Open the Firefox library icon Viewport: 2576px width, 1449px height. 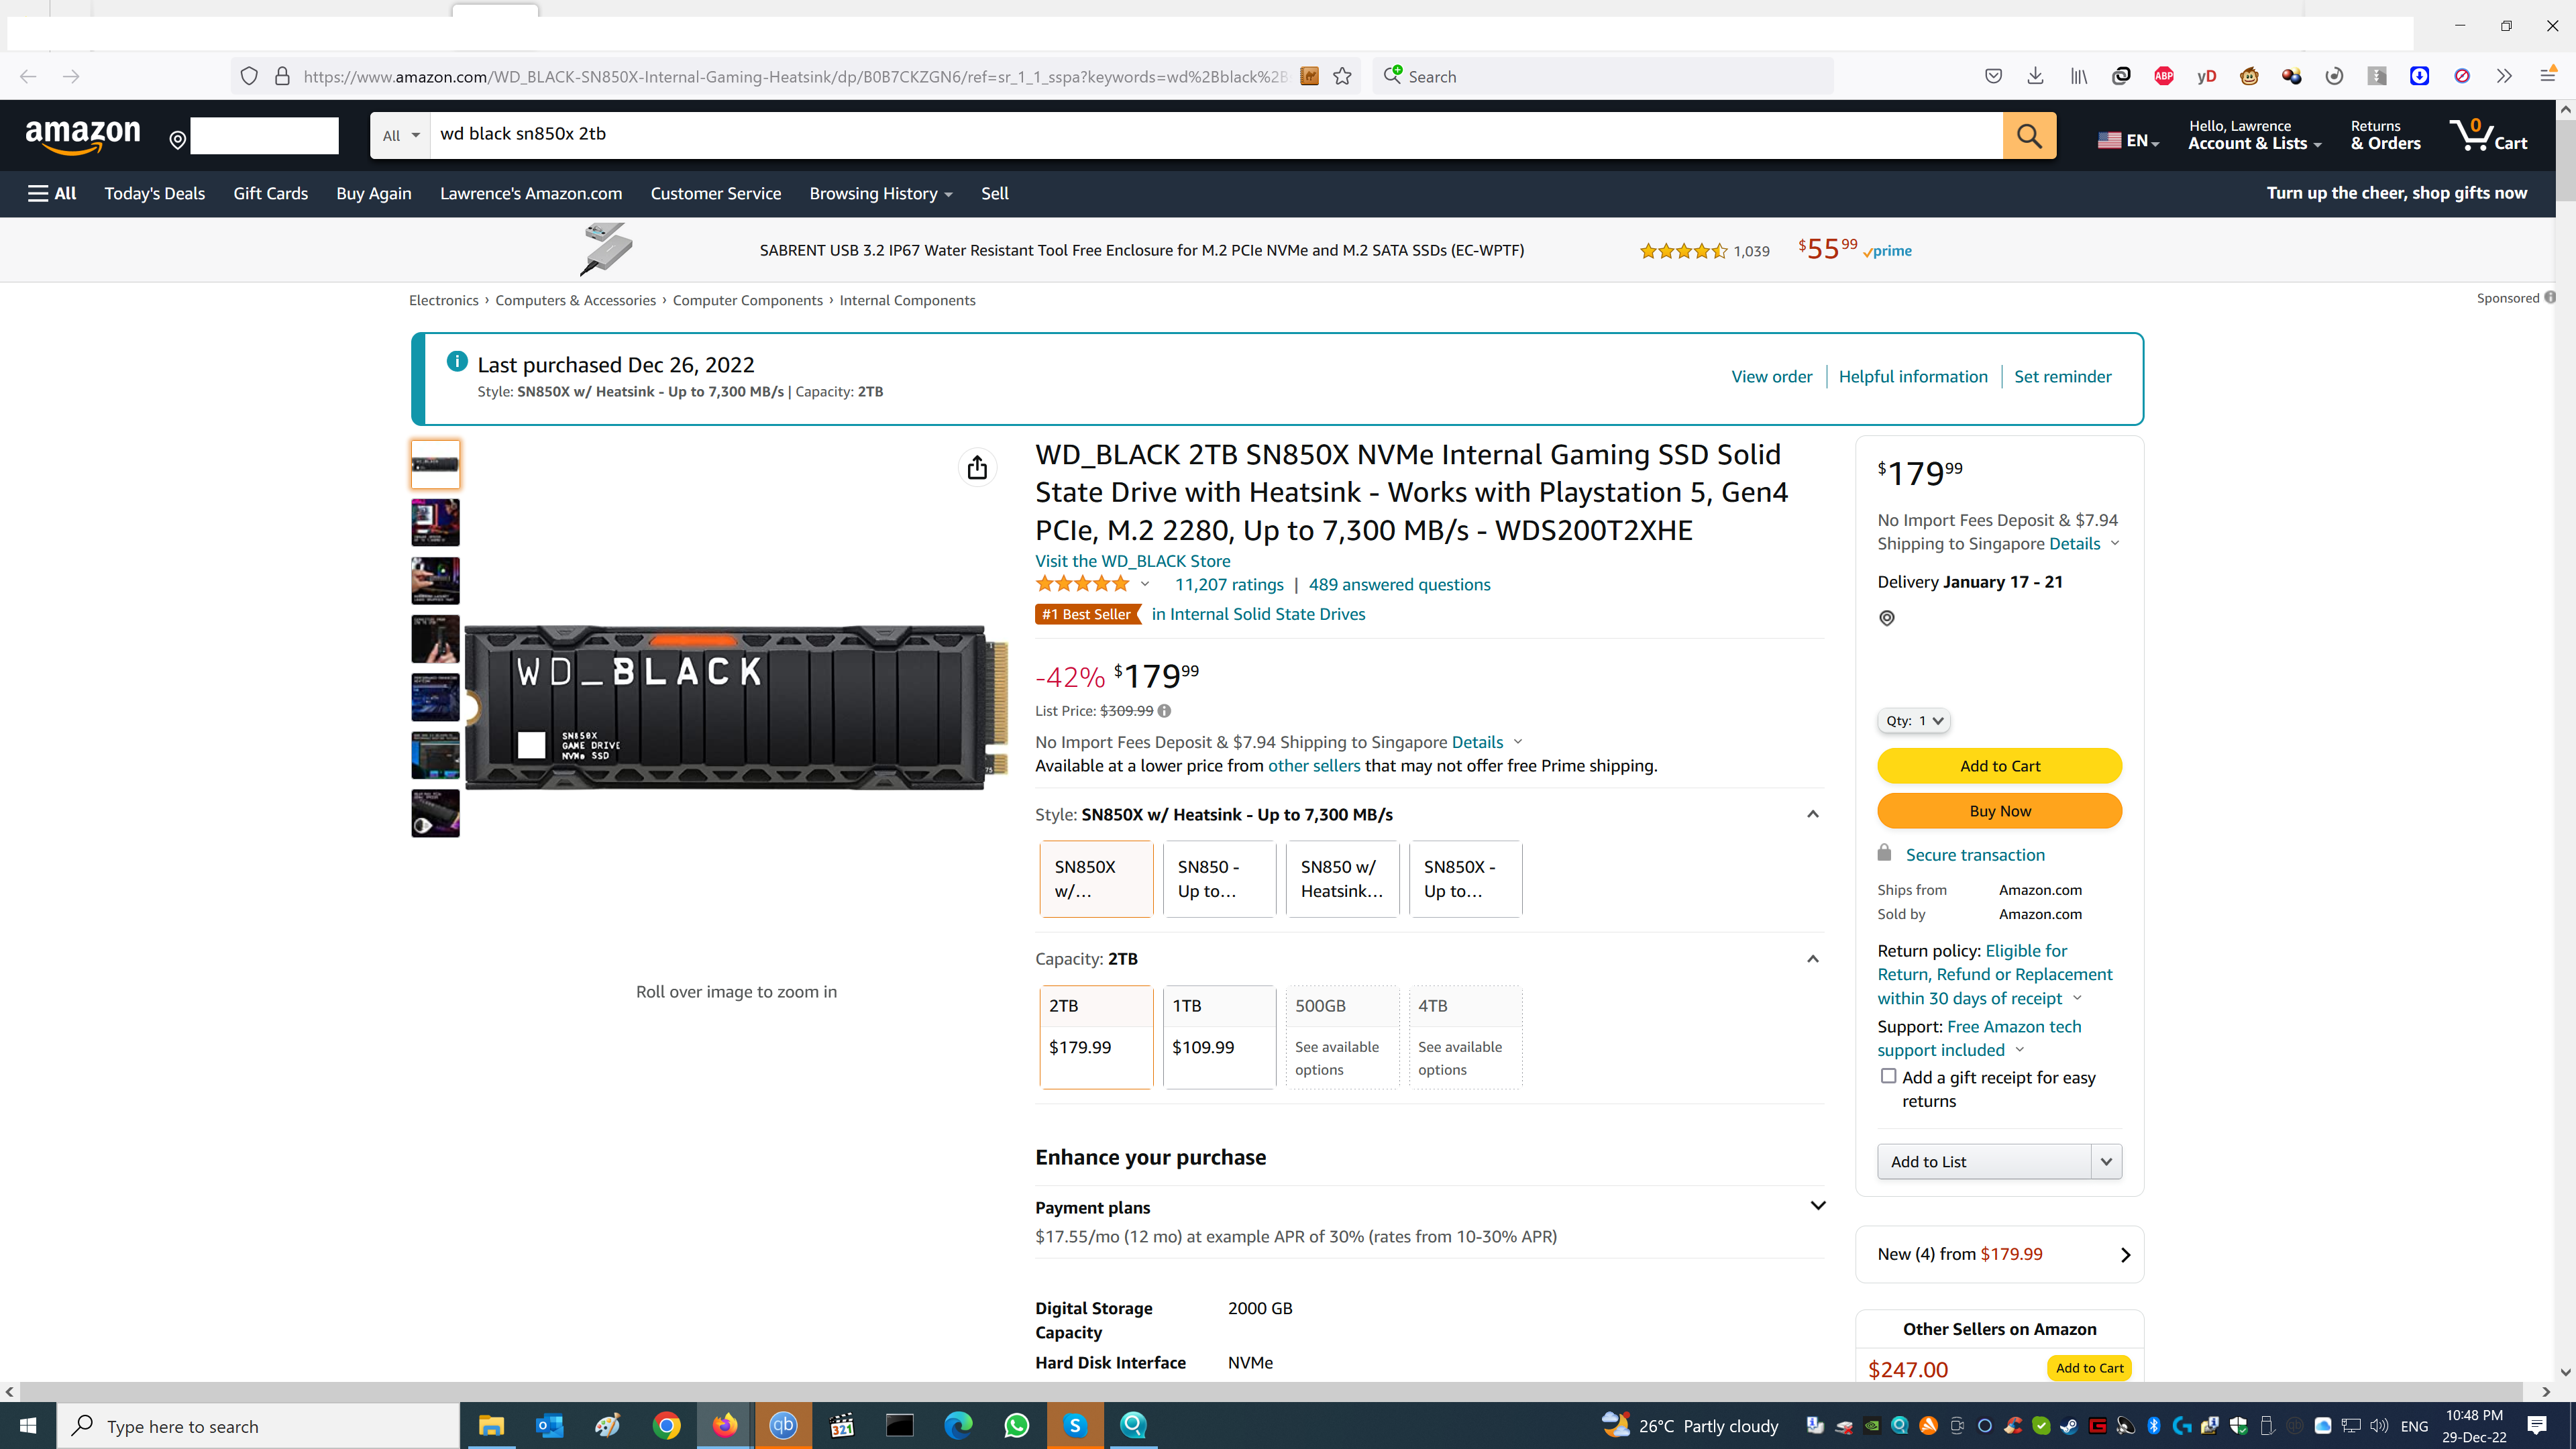(2079, 76)
